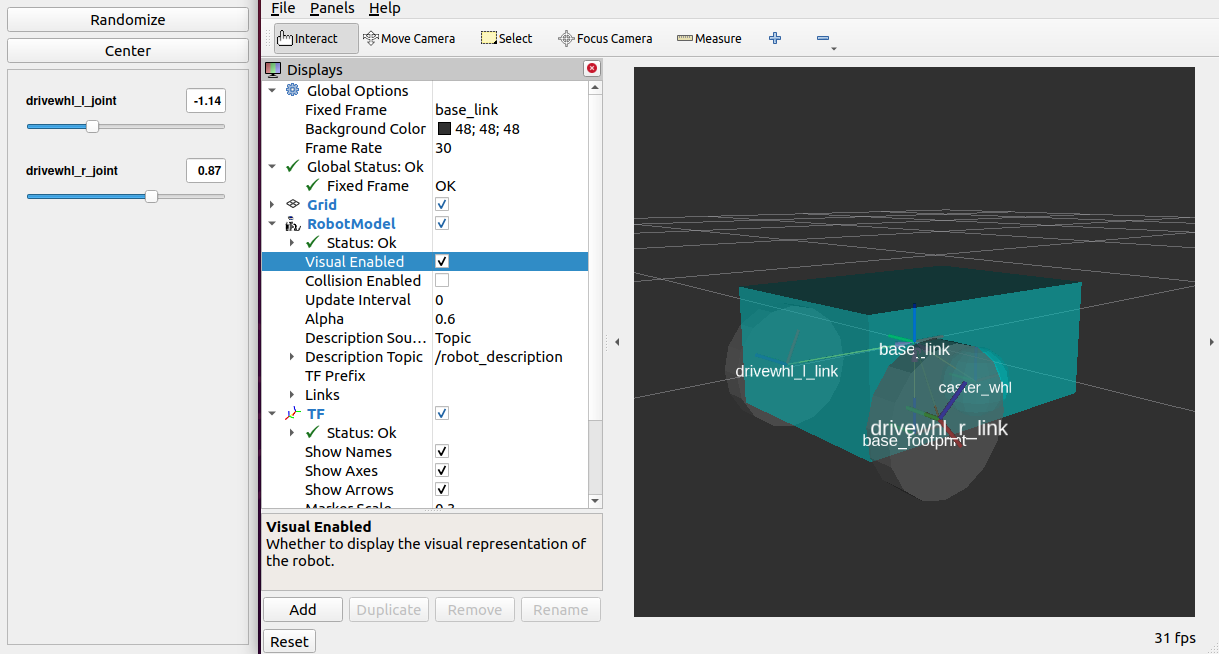Expand the Links tree item
Viewport: 1219px width, 654px height.
click(292, 395)
